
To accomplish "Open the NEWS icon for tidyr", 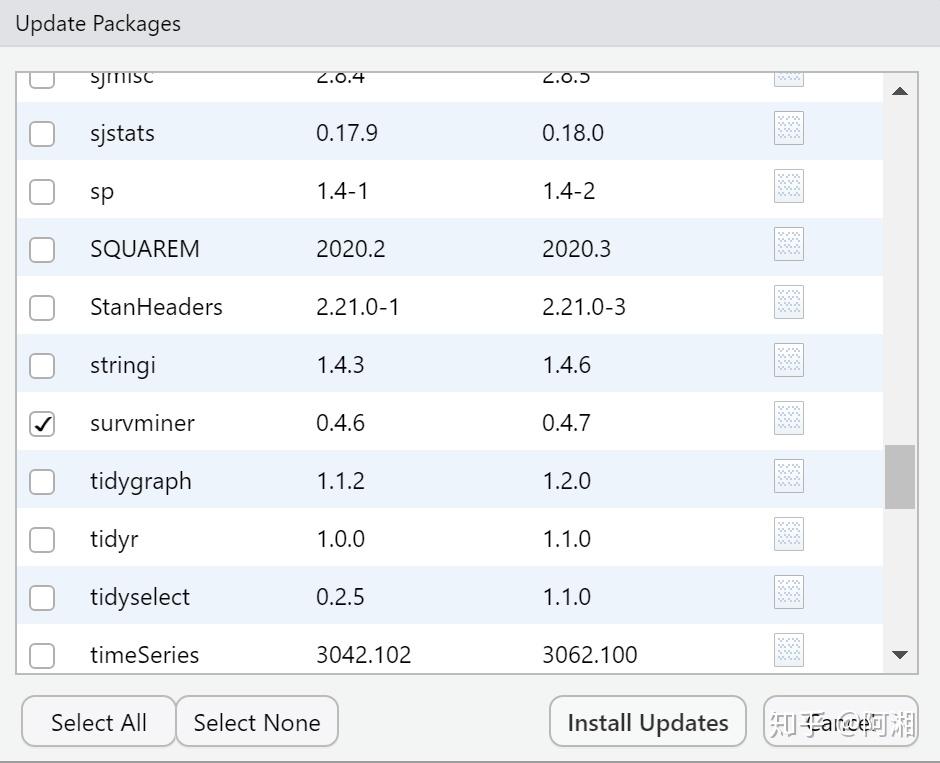I will click(x=788, y=535).
